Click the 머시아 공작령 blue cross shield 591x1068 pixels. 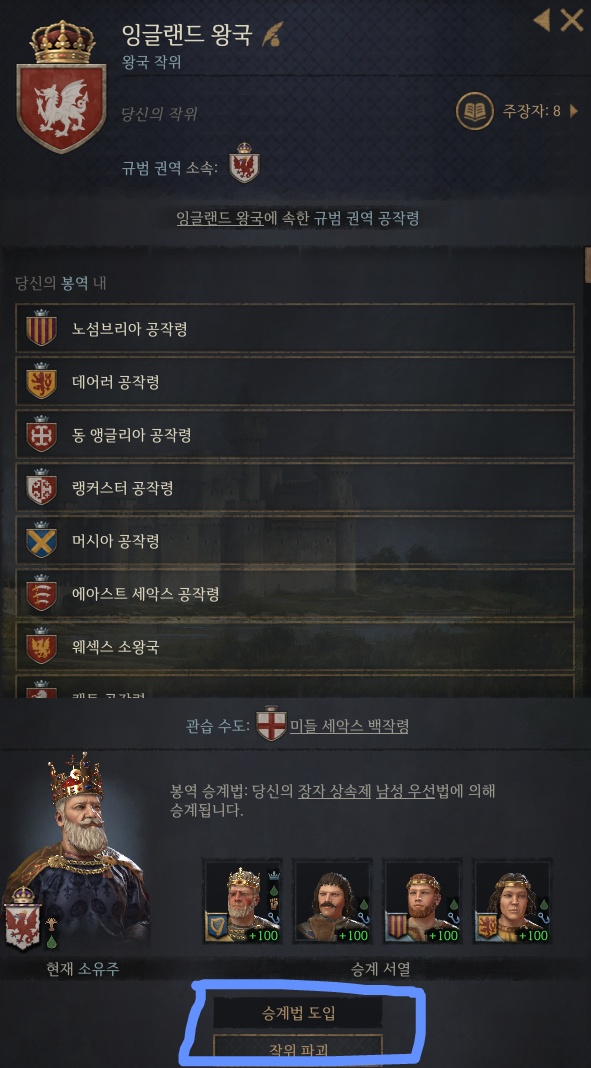[x=42, y=541]
